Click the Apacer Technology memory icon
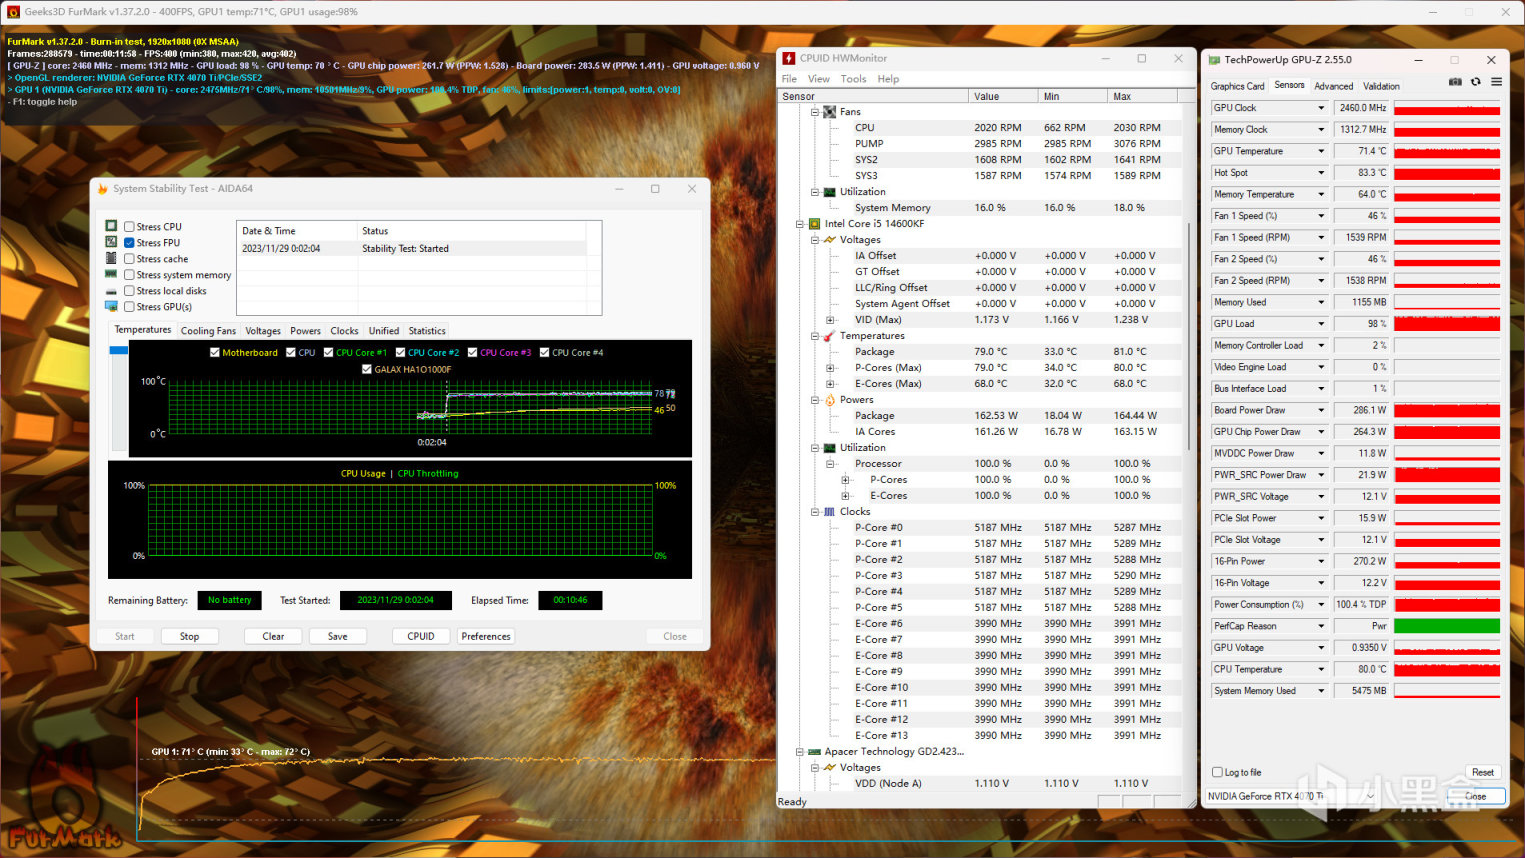 point(814,752)
